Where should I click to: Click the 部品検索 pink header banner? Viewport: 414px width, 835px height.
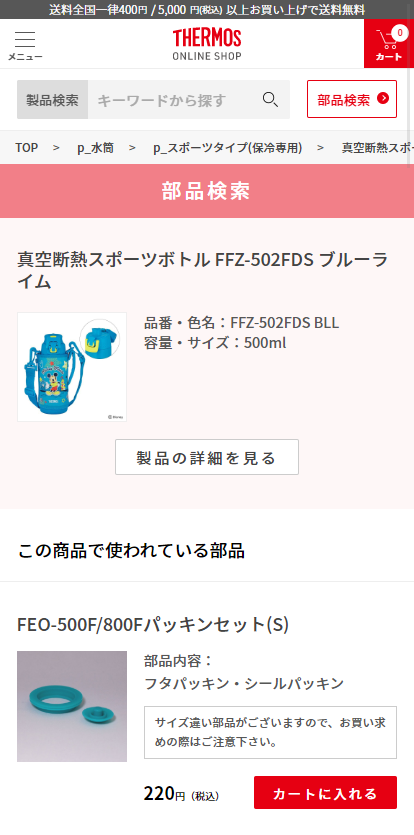[x=207, y=191]
